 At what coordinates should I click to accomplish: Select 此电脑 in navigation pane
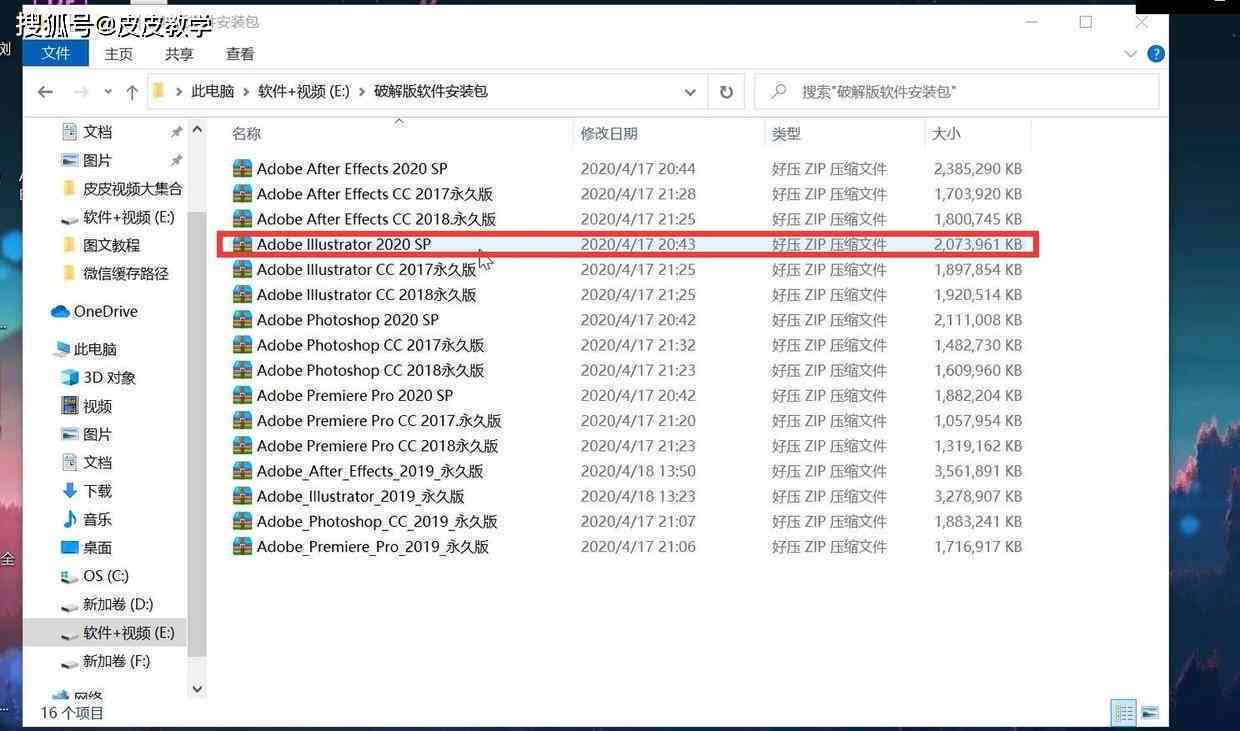(95, 349)
